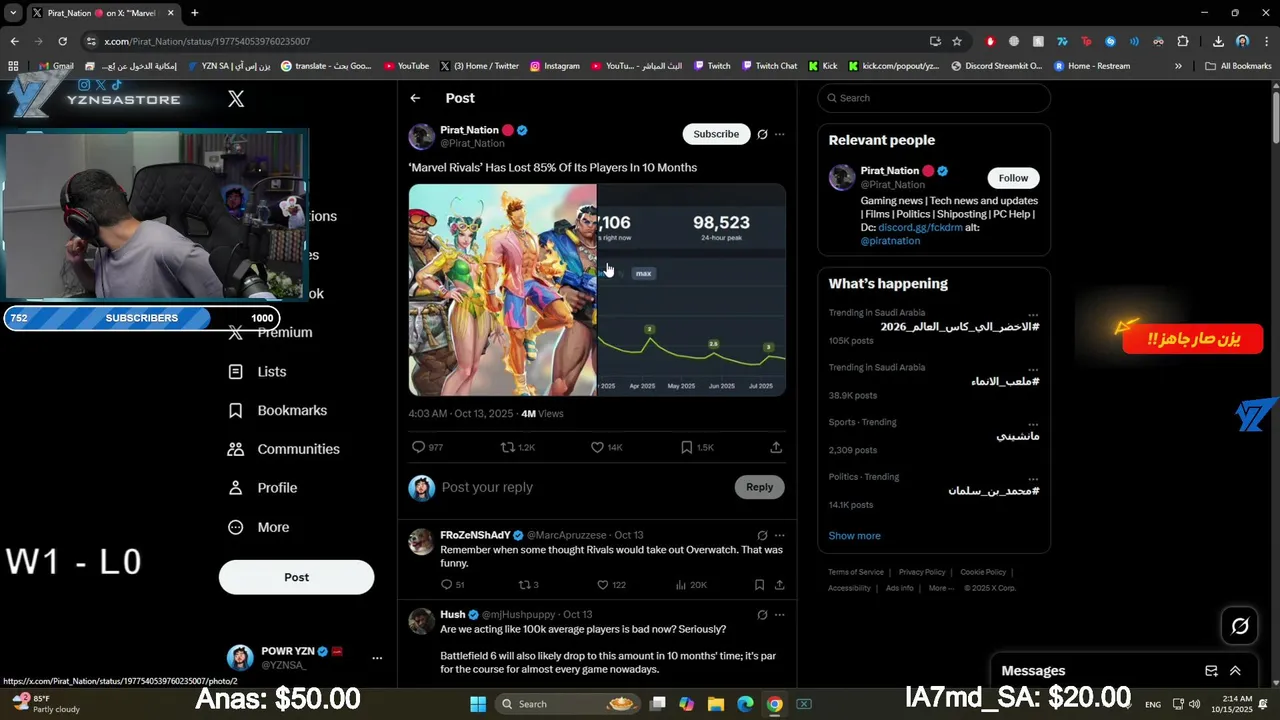
Task: Open Terms of Service link
Action: [856, 572]
